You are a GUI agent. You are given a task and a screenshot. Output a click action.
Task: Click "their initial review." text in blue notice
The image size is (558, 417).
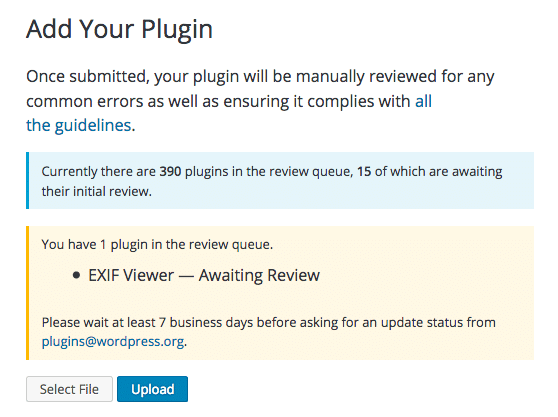(x=96, y=191)
